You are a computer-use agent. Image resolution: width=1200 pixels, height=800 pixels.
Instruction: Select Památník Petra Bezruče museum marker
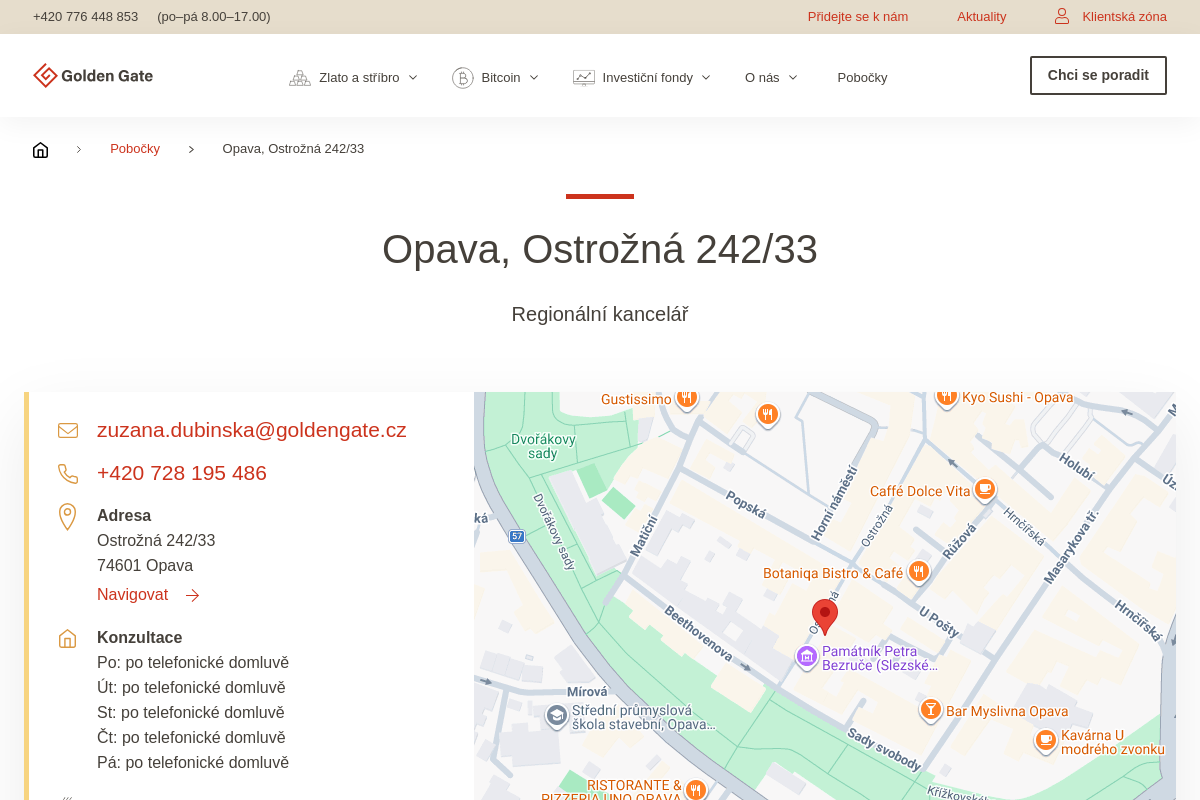click(806, 657)
